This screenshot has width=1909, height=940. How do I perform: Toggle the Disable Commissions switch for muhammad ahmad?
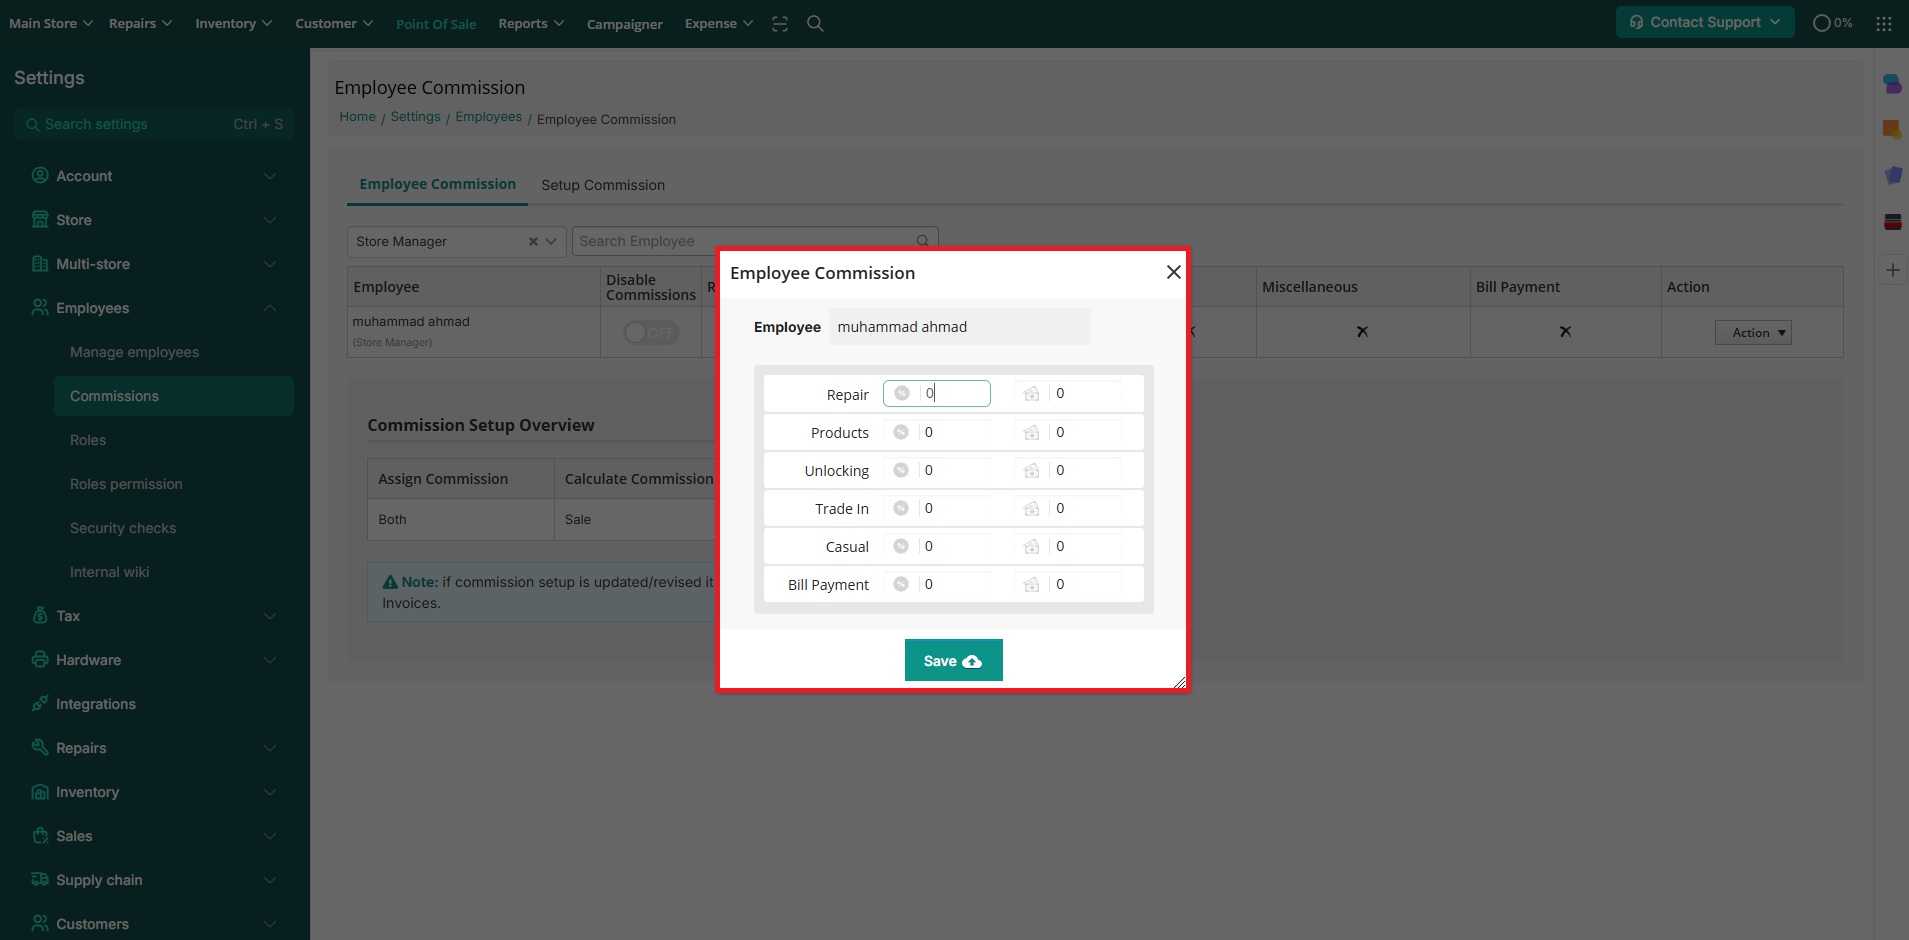point(650,332)
